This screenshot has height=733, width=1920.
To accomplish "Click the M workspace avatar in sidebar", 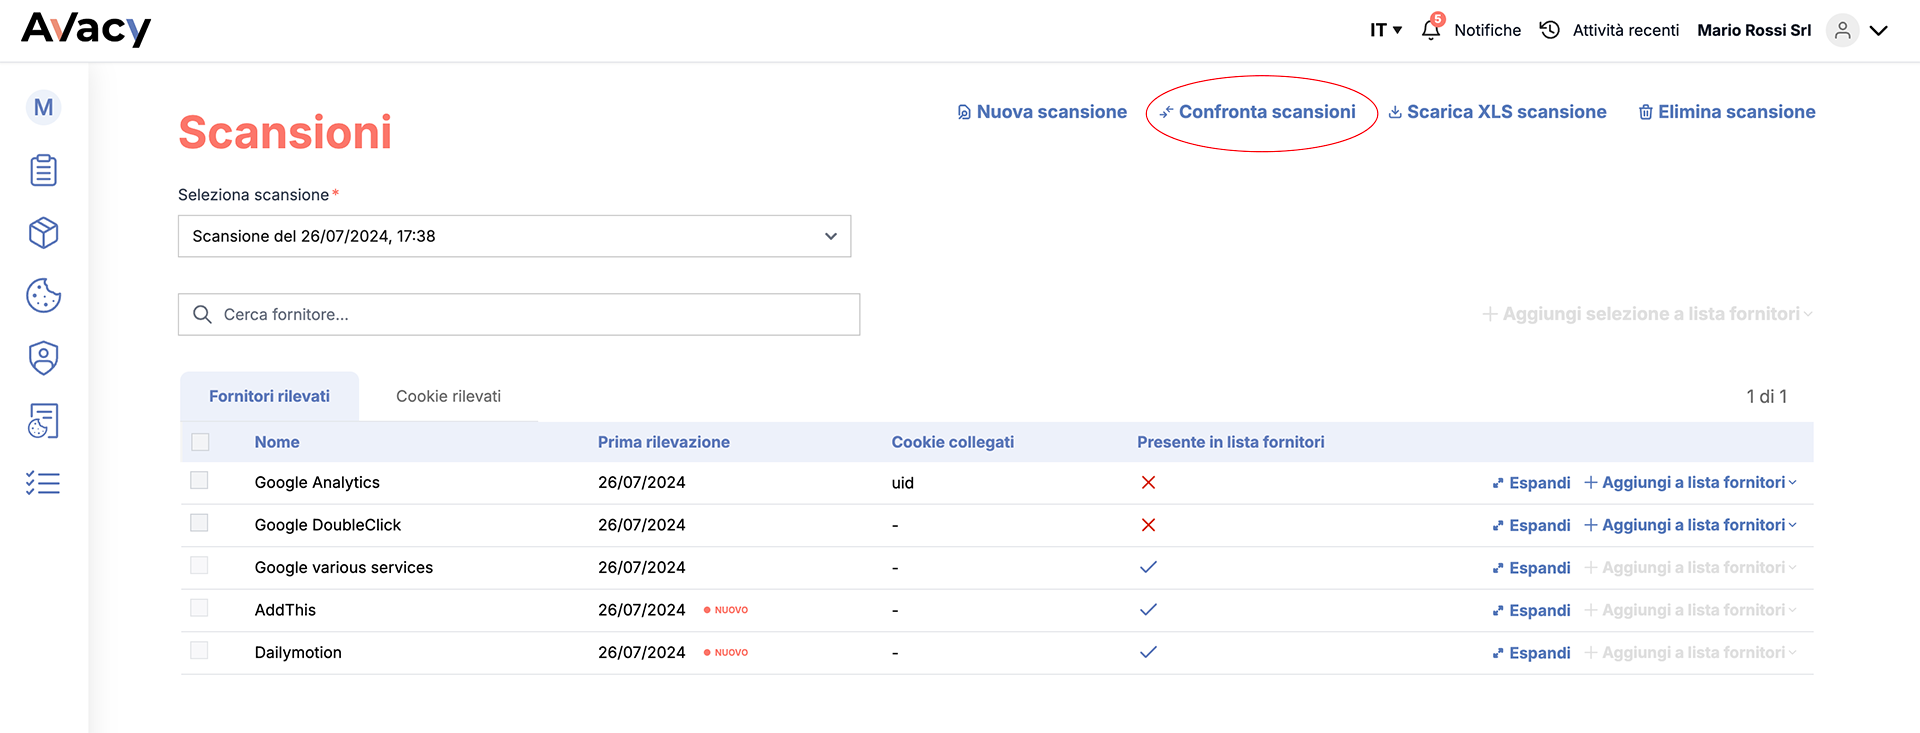I will click(43, 107).
